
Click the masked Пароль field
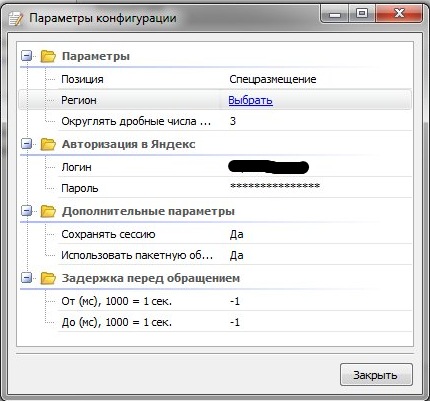[x=275, y=186]
